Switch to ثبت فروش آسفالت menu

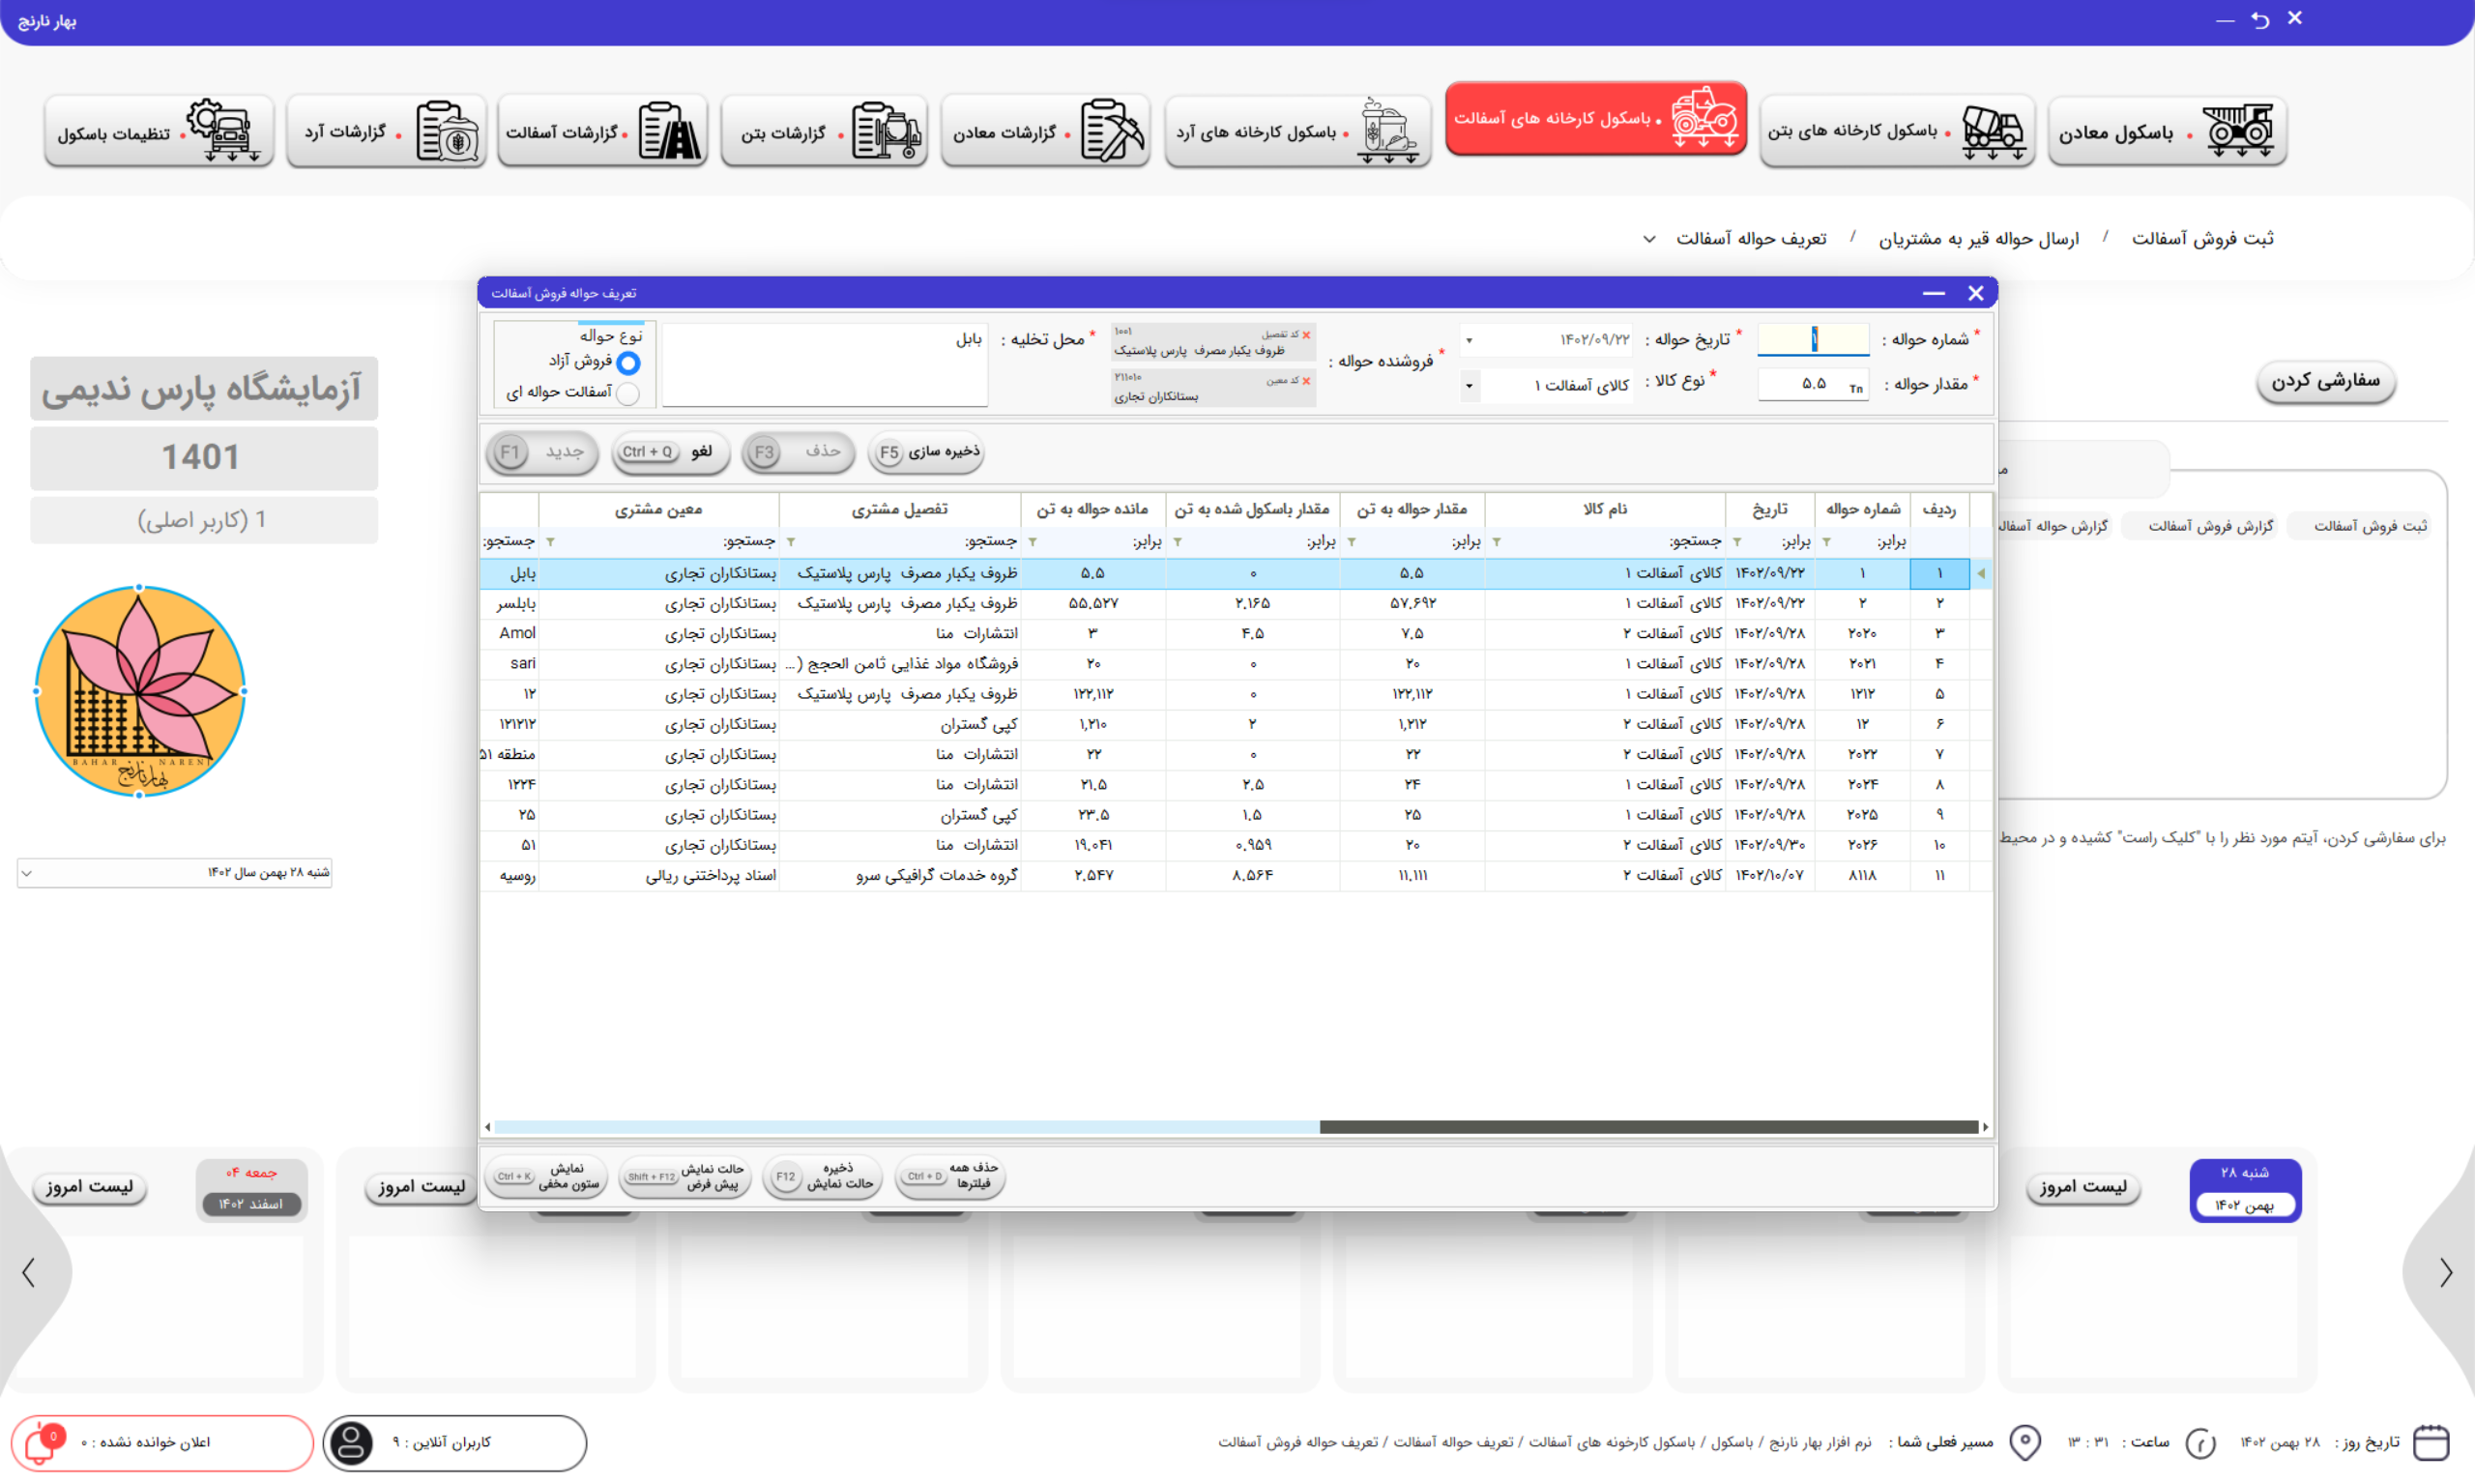coord(2202,238)
